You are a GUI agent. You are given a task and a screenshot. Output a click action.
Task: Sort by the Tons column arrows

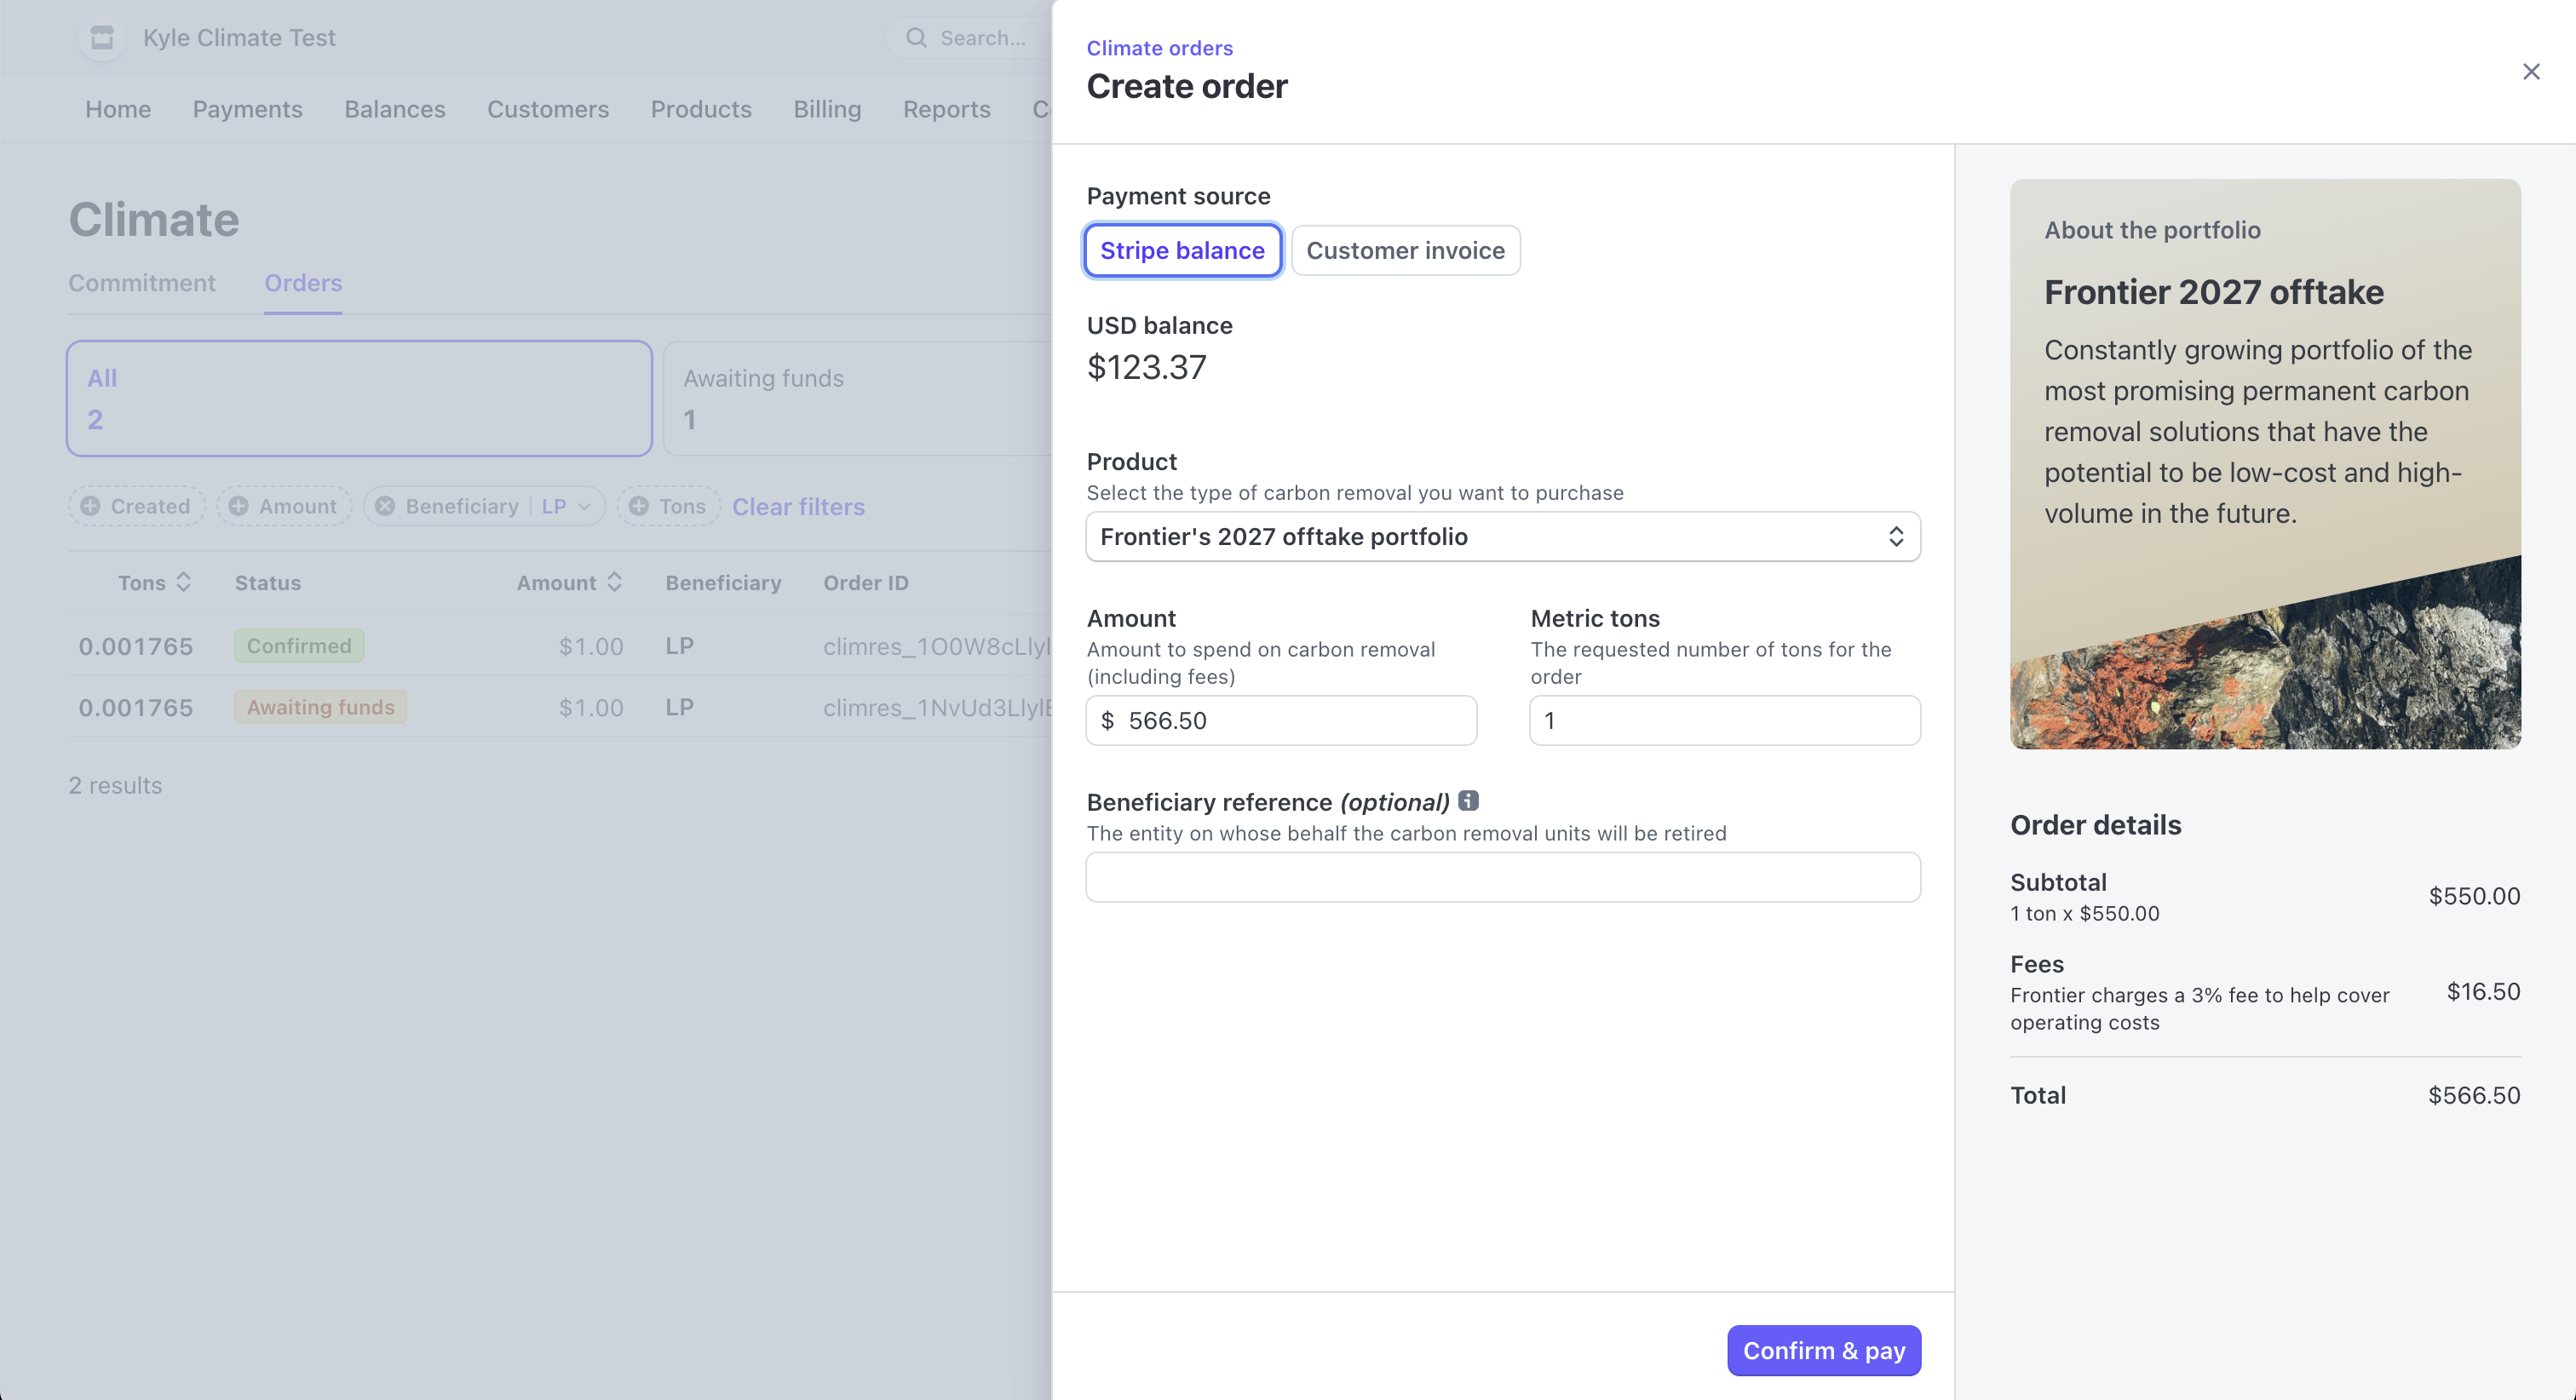click(183, 582)
